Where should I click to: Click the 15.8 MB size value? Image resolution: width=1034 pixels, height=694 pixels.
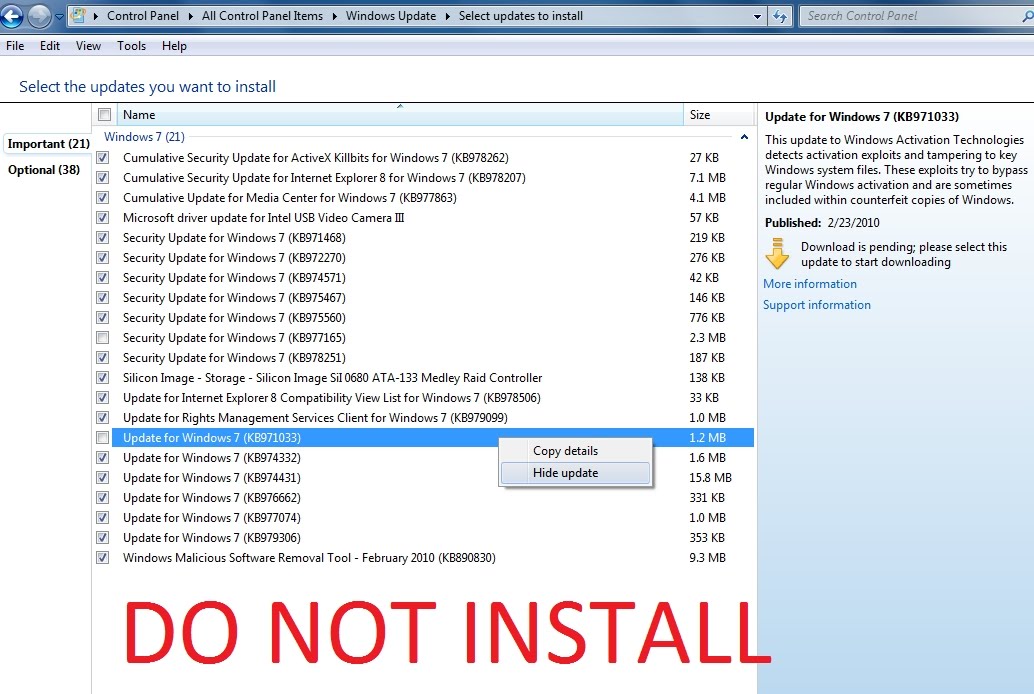click(x=710, y=478)
